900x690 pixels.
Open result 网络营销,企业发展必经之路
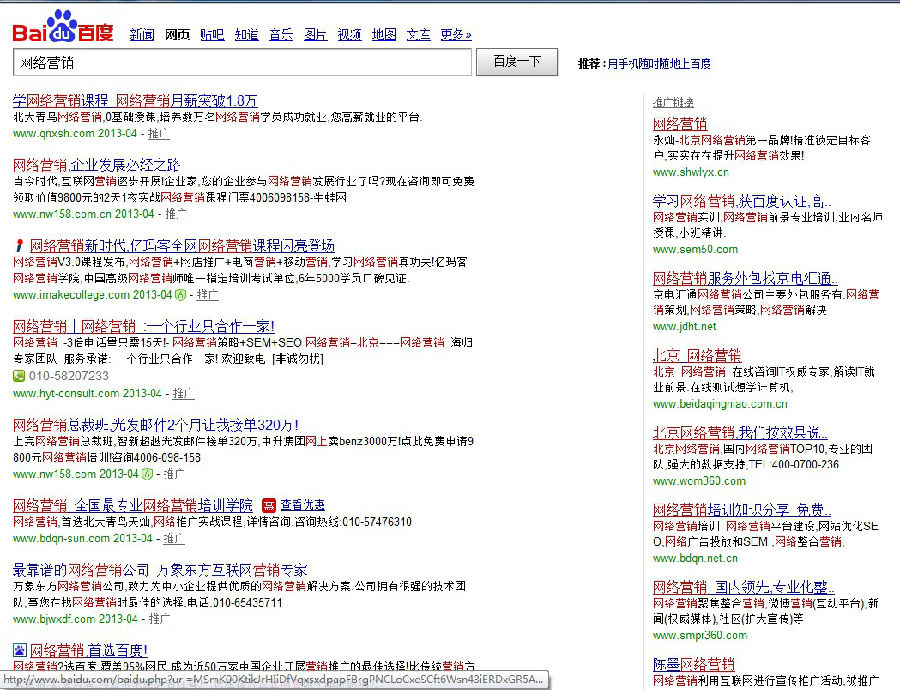(96, 165)
